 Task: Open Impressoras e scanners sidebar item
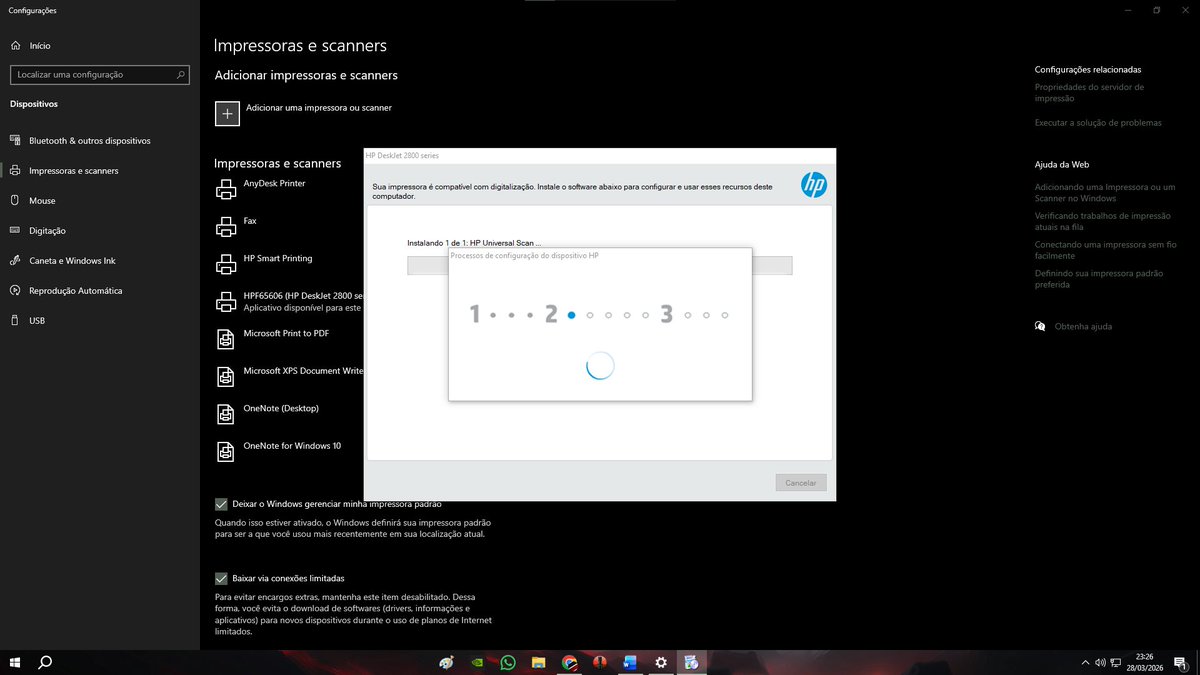point(100,171)
